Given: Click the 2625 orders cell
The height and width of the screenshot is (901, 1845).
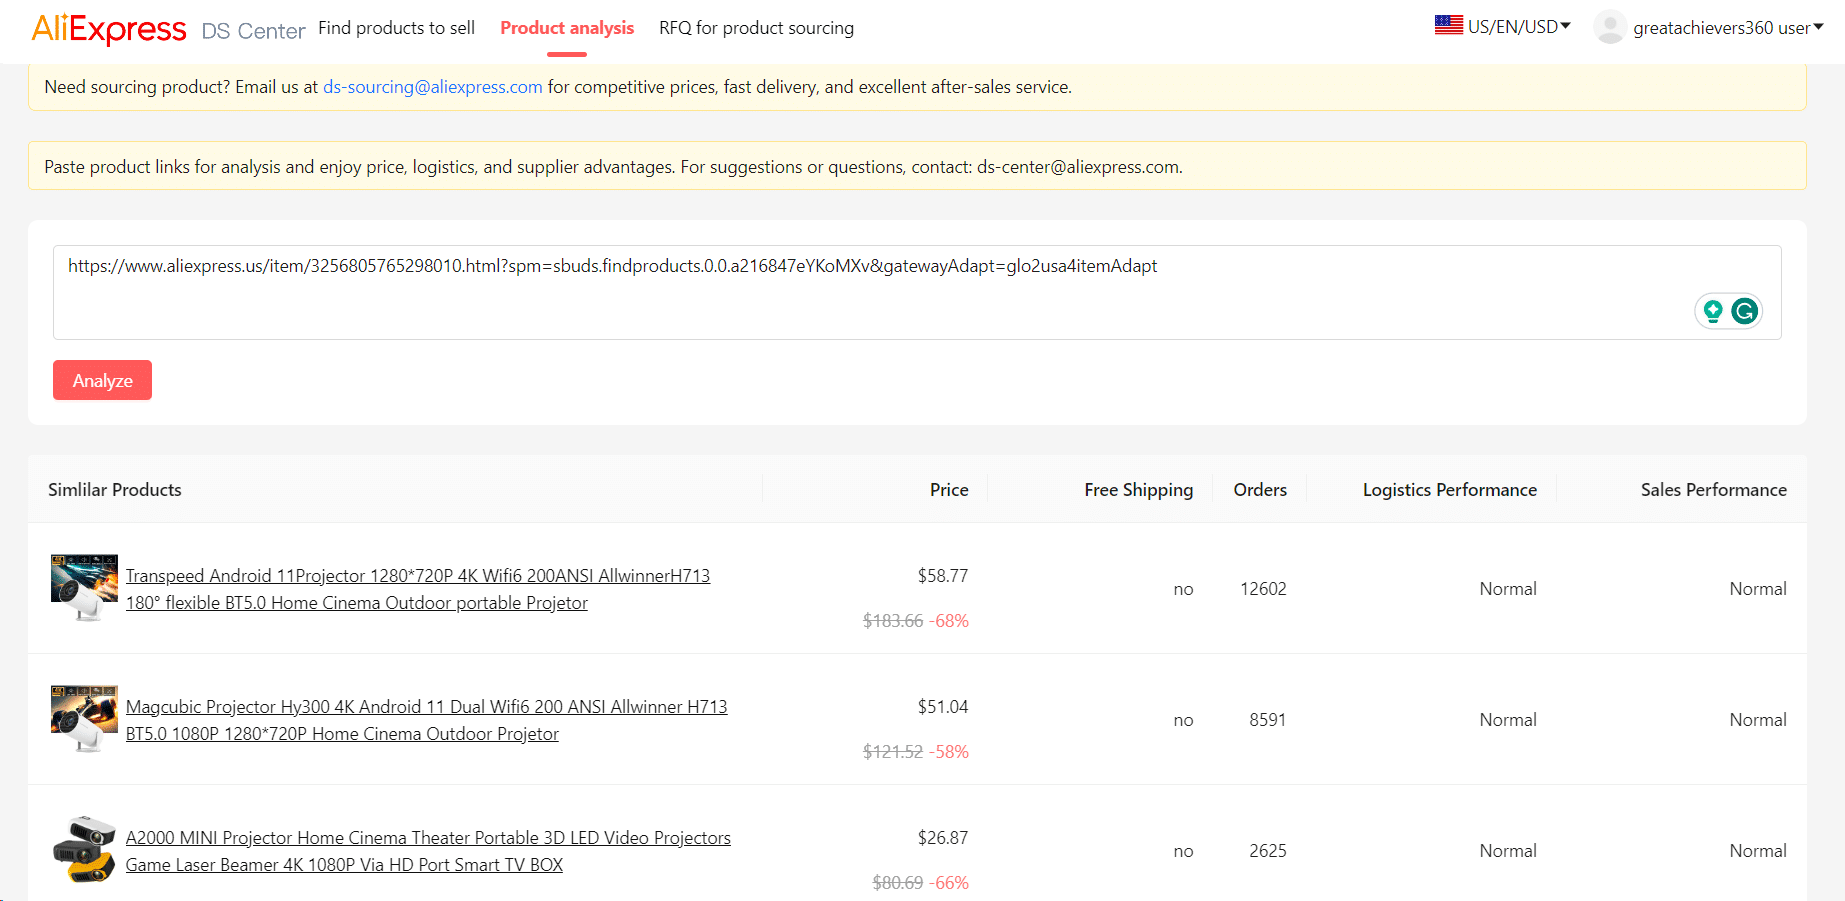Looking at the screenshot, I should [x=1267, y=851].
